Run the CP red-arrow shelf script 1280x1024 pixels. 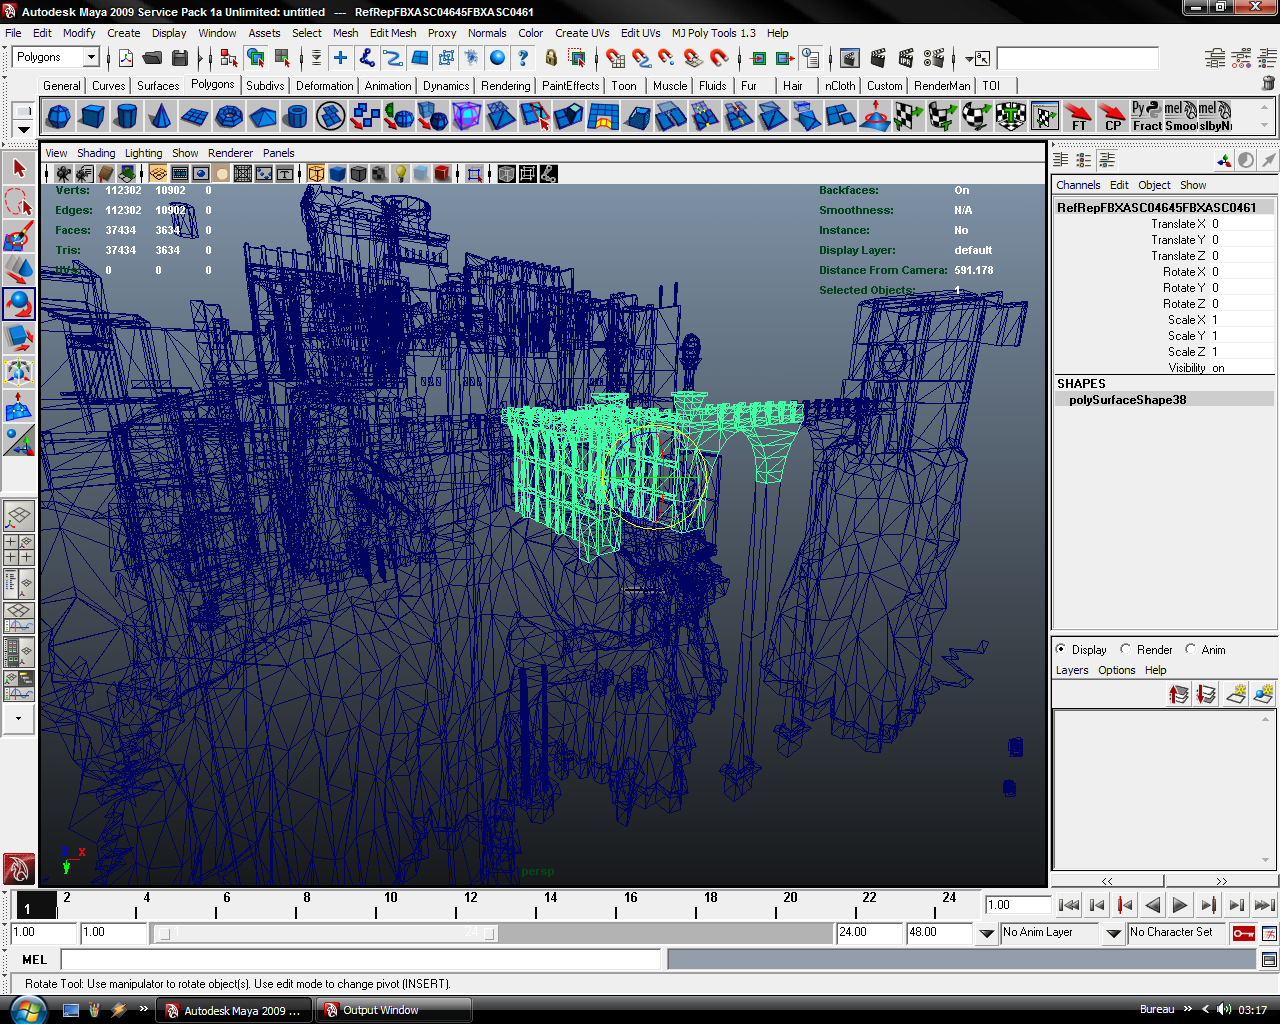(1113, 116)
